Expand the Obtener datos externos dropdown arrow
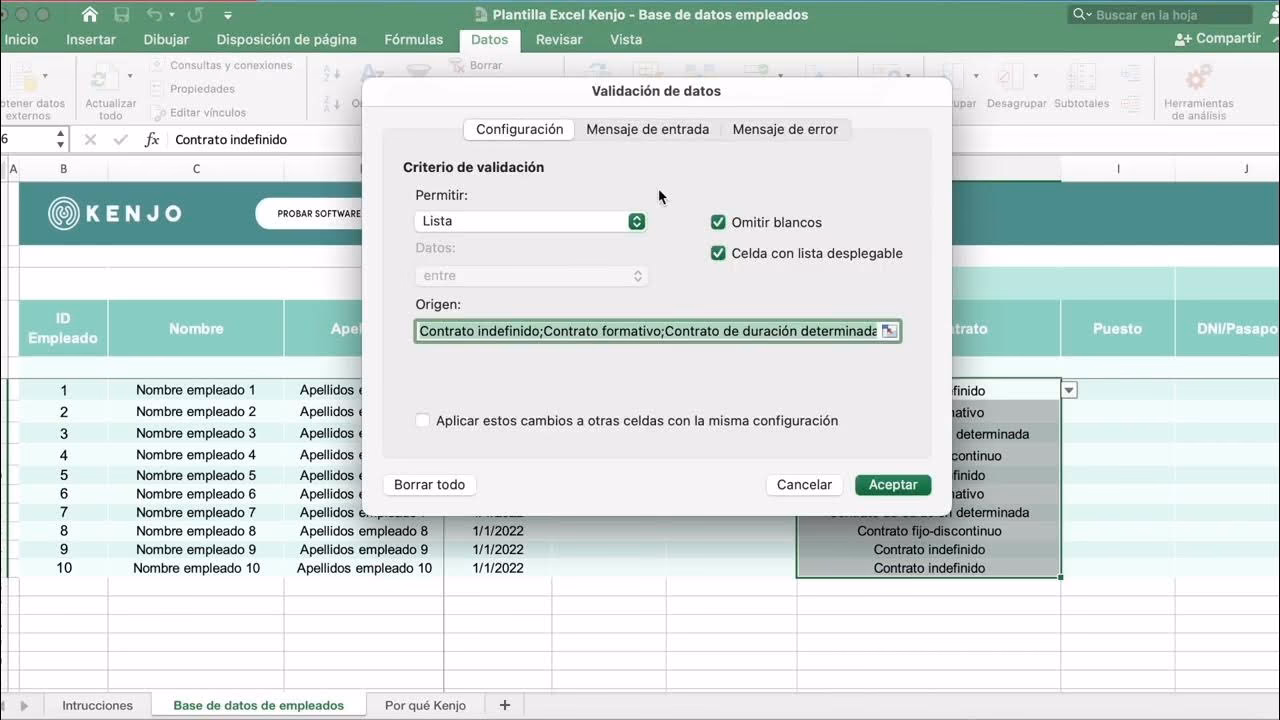The width and height of the screenshot is (1280, 720). (x=45, y=76)
